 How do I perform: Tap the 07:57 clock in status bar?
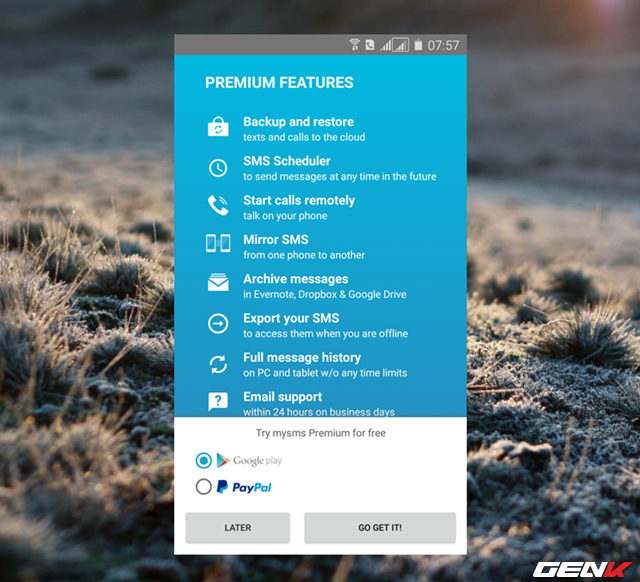tap(443, 45)
